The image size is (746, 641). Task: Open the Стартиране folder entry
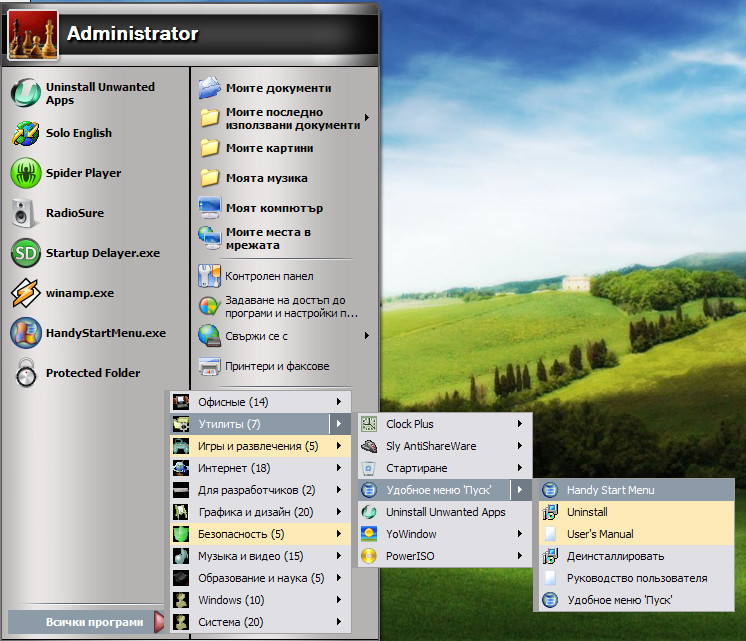tap(445, 468)
